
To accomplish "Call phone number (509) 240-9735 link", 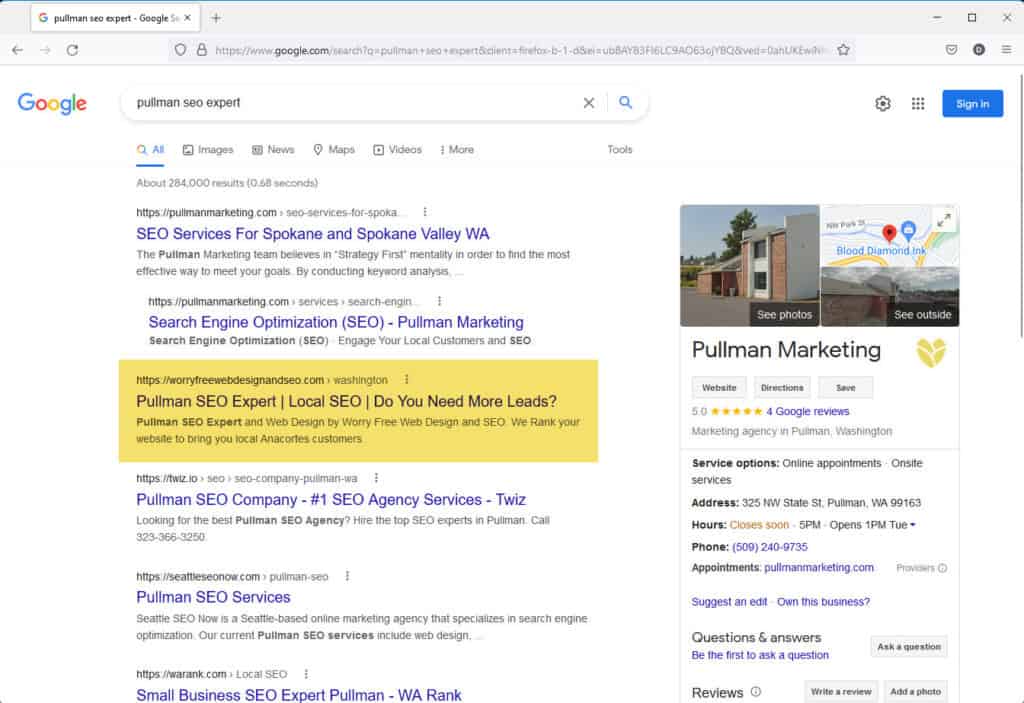I will point(770,547).
